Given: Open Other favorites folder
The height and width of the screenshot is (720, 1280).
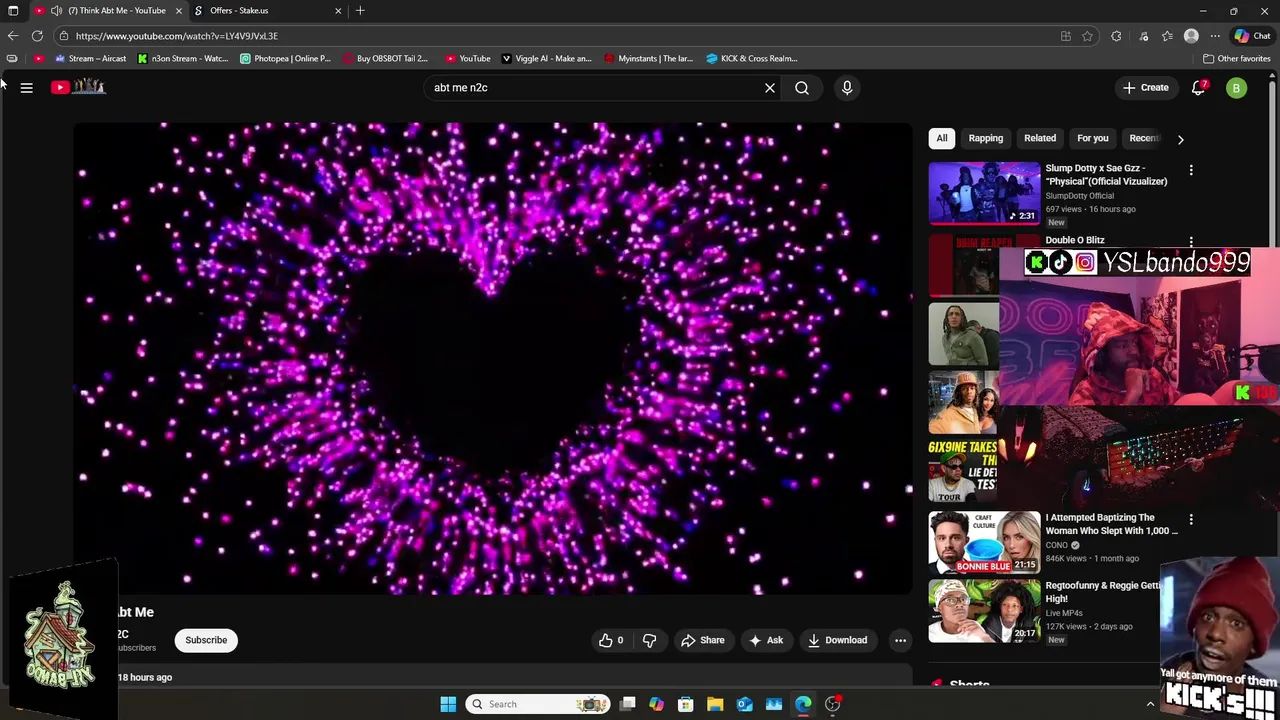Looking at the screenshot, I should point(1236,58).
